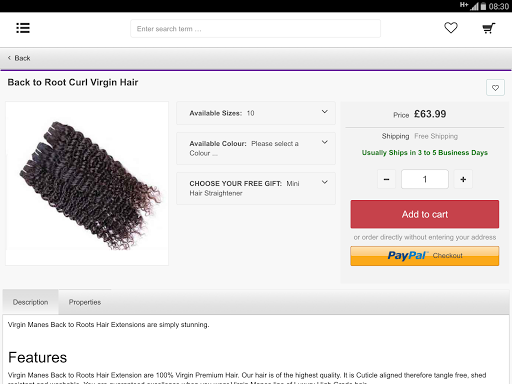Viewport: 512px width, 384px height.
Task: Add product to wishlist heart button
Action: tap(495, 88)
